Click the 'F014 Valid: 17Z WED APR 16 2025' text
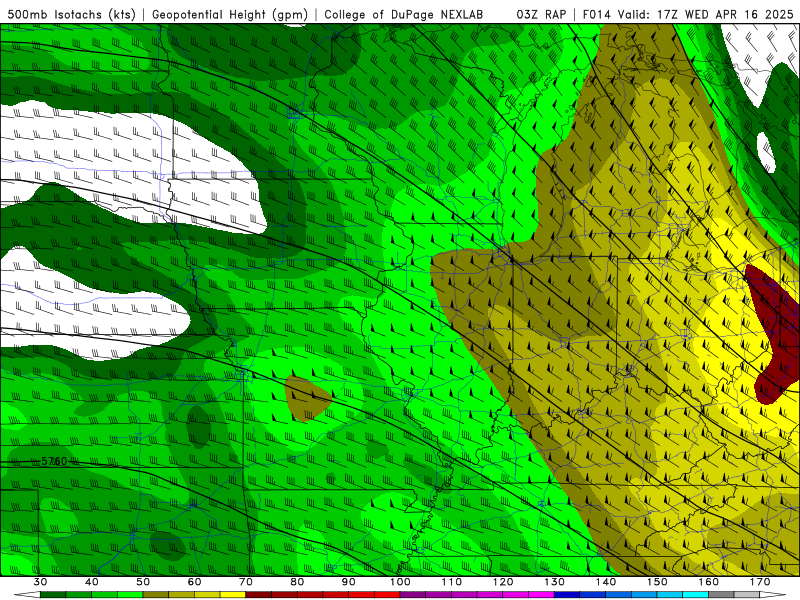800x600 pixels. click(688, 15)
